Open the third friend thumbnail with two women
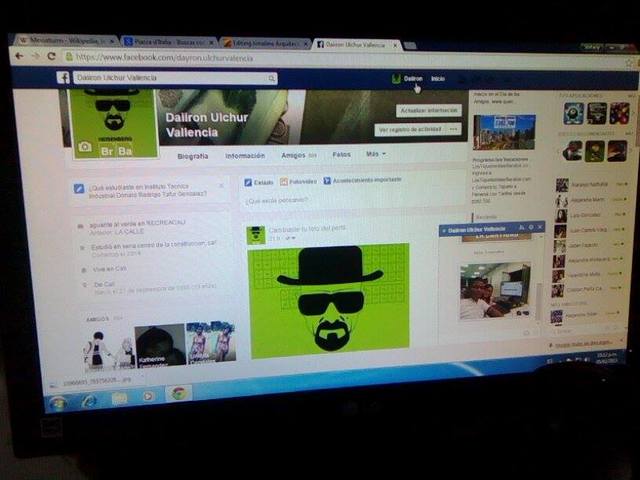 [211, 342]
